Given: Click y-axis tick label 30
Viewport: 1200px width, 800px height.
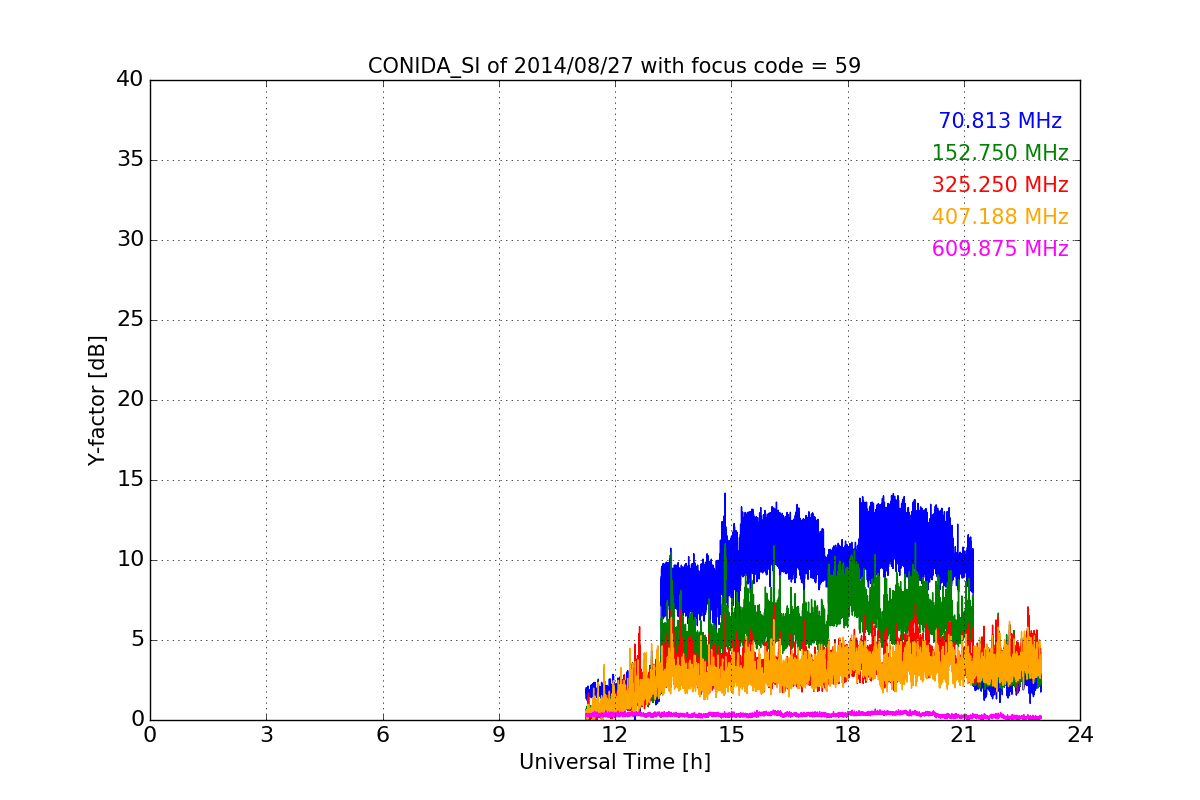Looking at the screenshot, I should [x=130, y=240].
